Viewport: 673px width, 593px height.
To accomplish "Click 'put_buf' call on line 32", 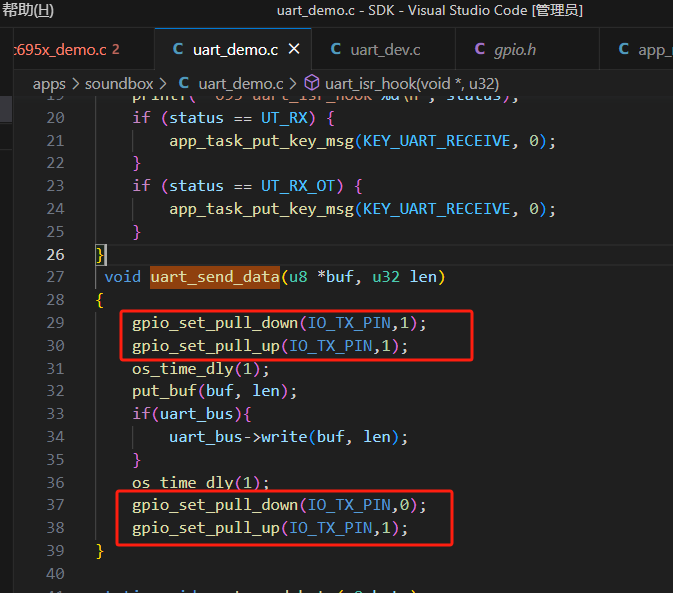I will [x=164, y=391].
